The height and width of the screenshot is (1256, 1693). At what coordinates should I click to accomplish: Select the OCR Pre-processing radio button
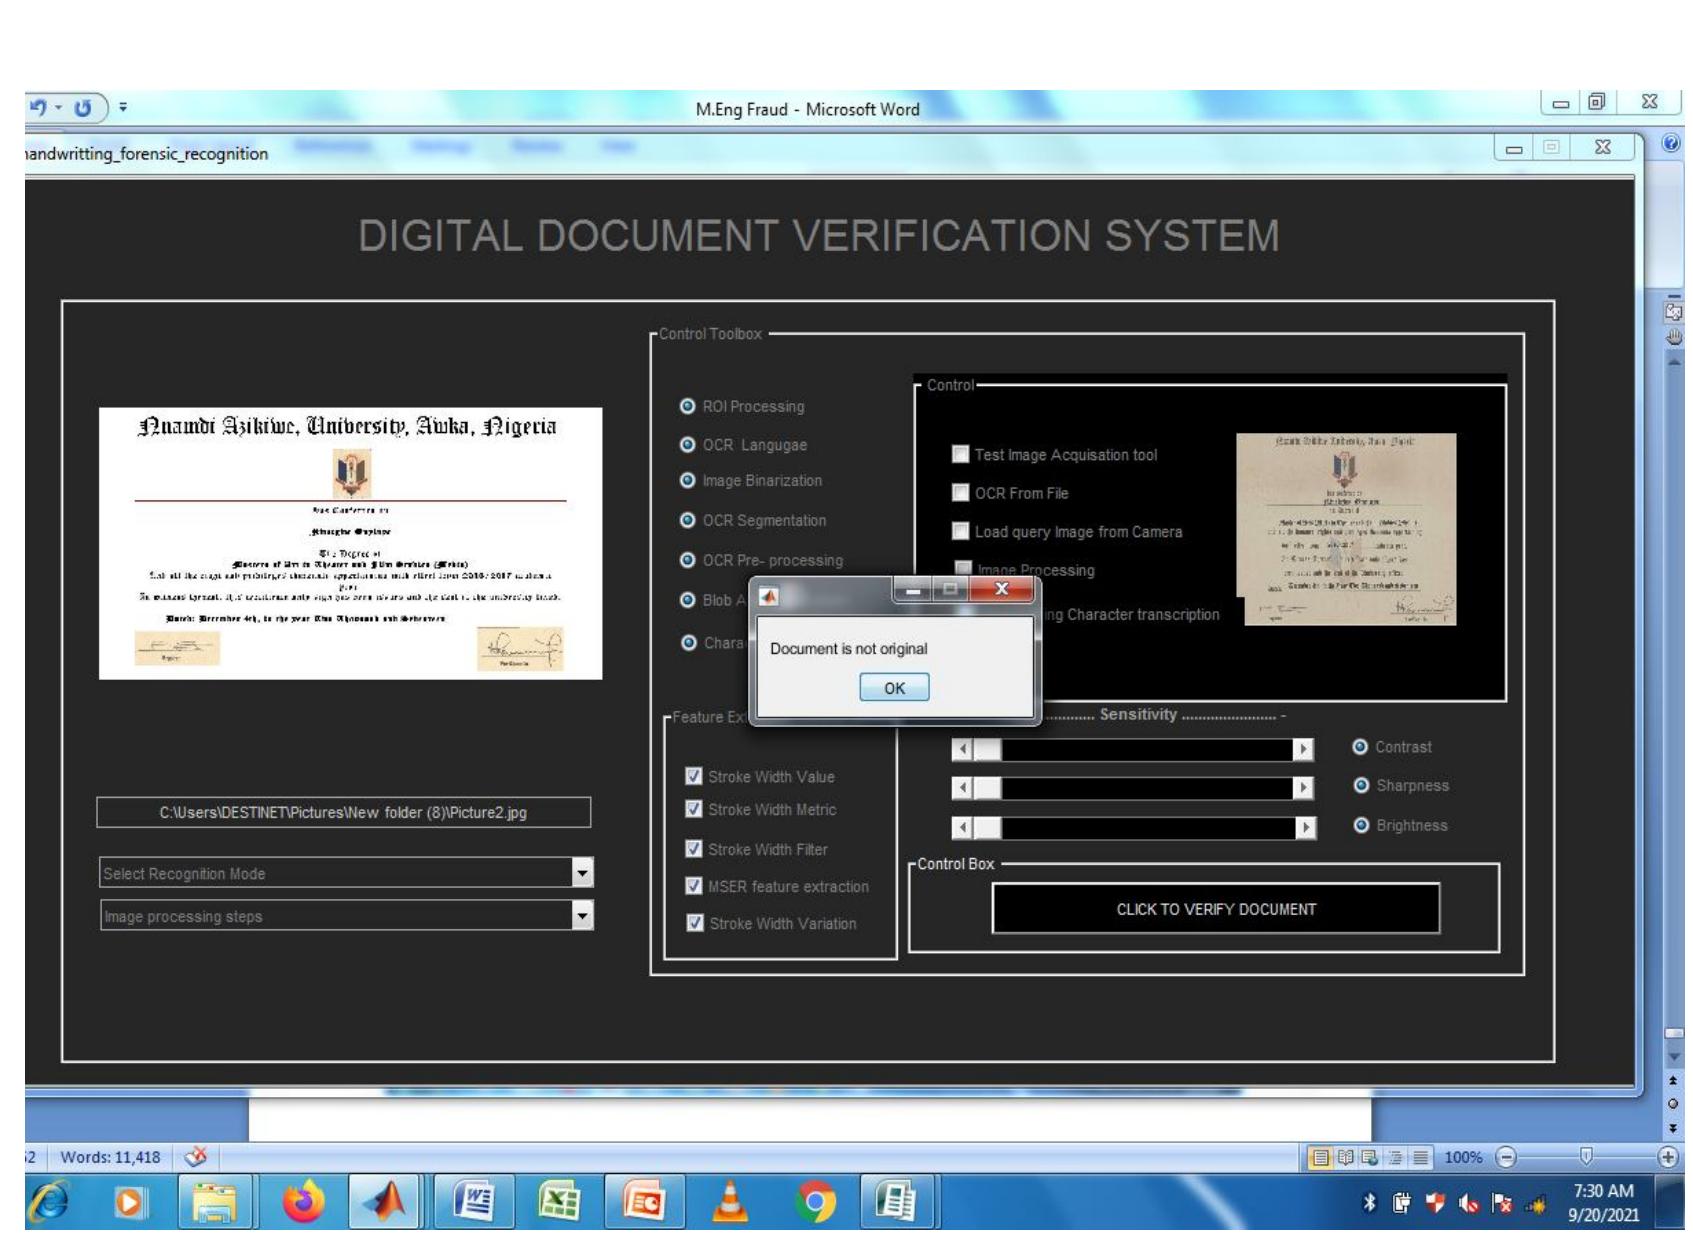pos(687,560)
